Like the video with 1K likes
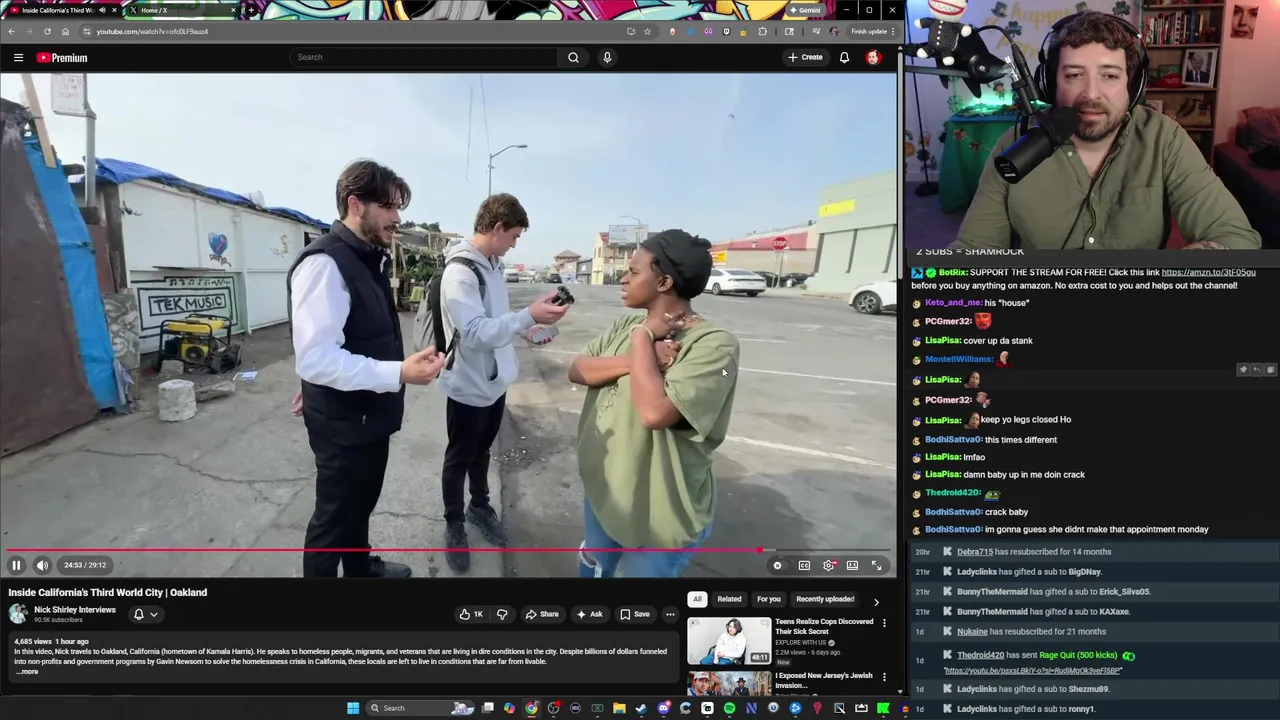The image size is (1280, 720). (x=471, y=614)
